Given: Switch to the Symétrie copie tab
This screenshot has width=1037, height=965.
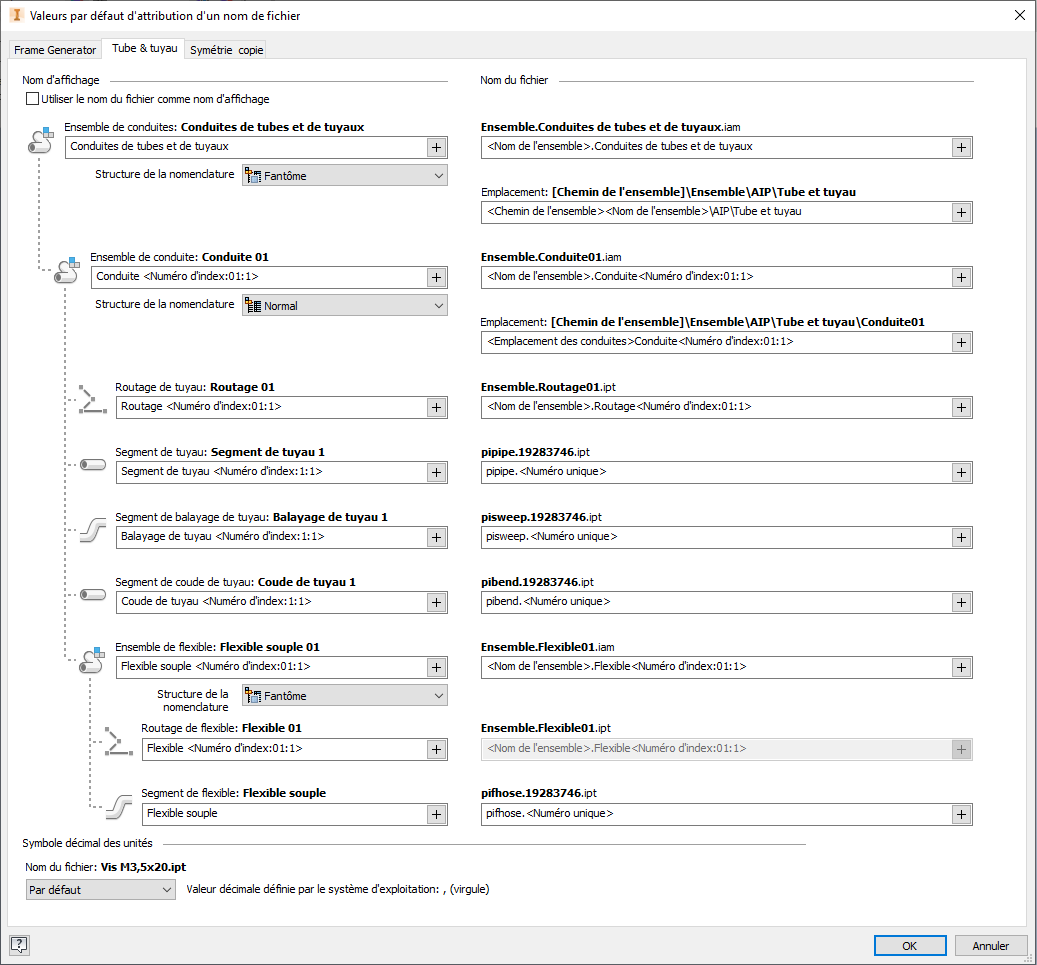Looking at the screenshot, I should (227, 50).
